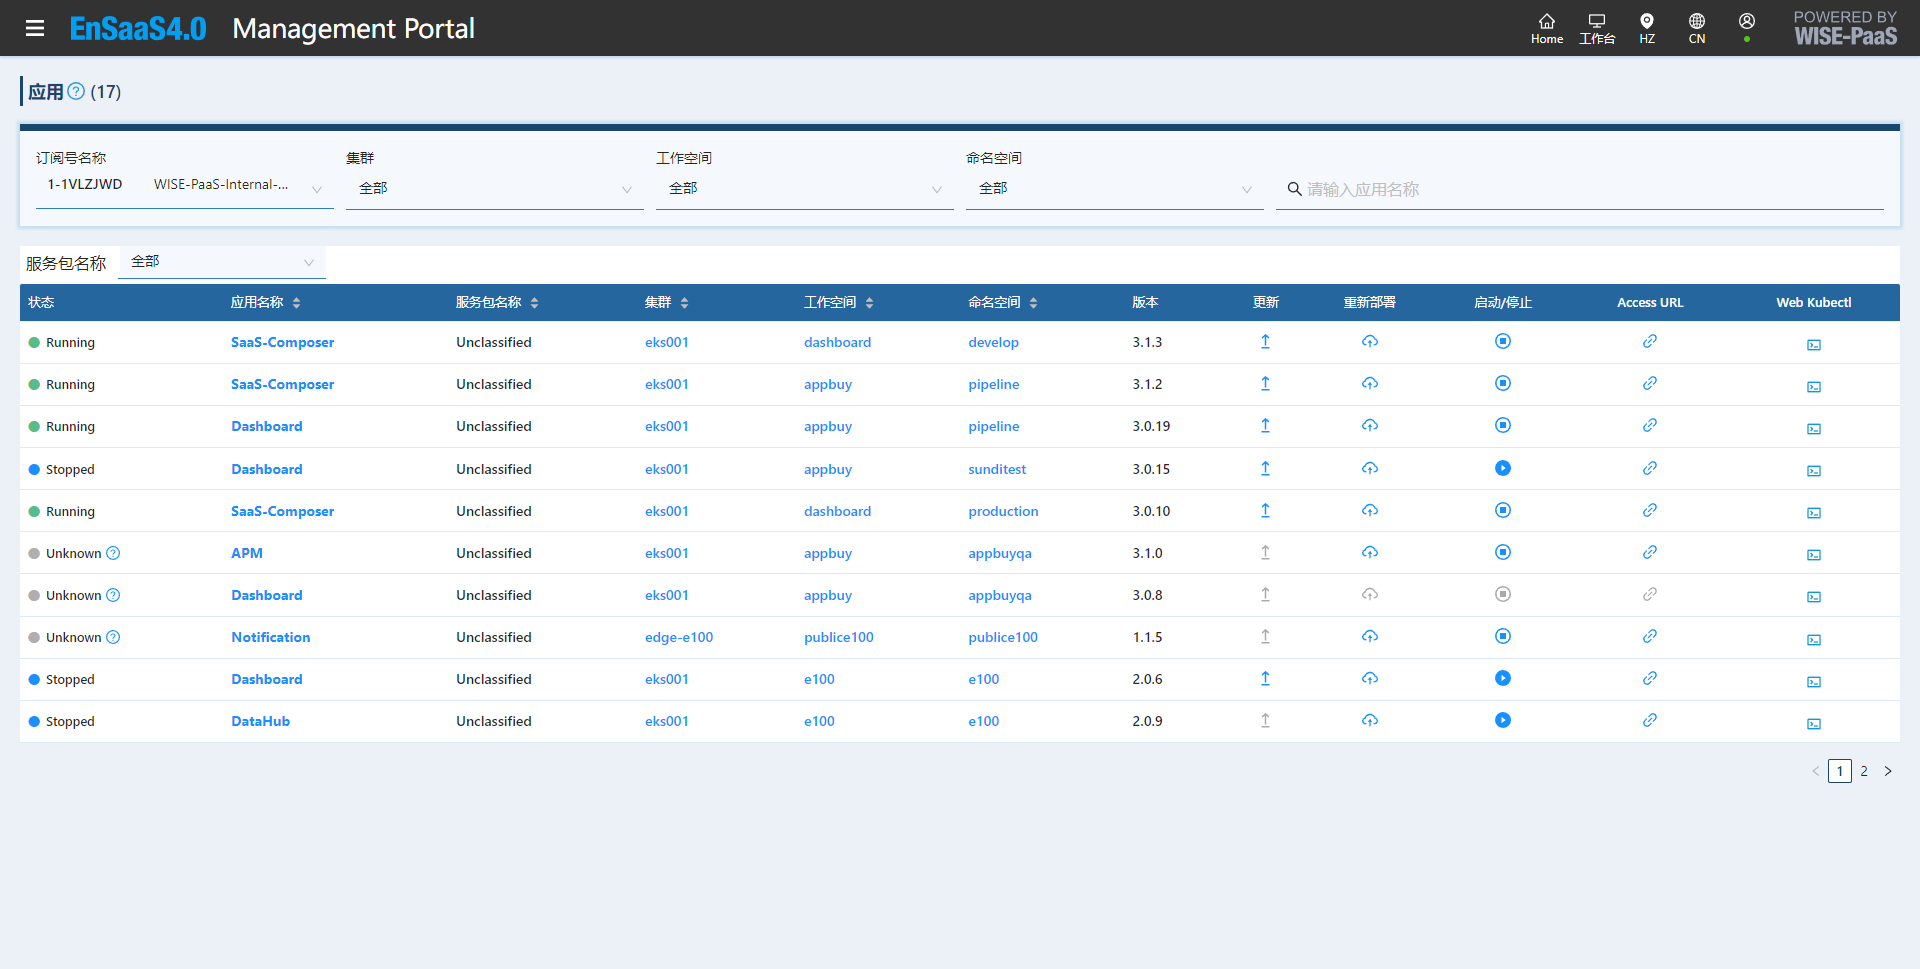Screen dimensions: 1920x969
Task: Redeploy SaaS-Composer version 3.1.2
Action: point(1370,384)
